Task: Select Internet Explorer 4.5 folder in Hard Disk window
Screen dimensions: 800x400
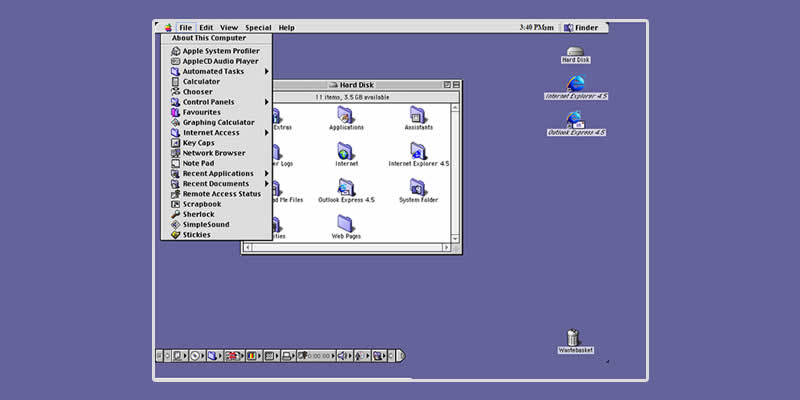Action: 418,155
